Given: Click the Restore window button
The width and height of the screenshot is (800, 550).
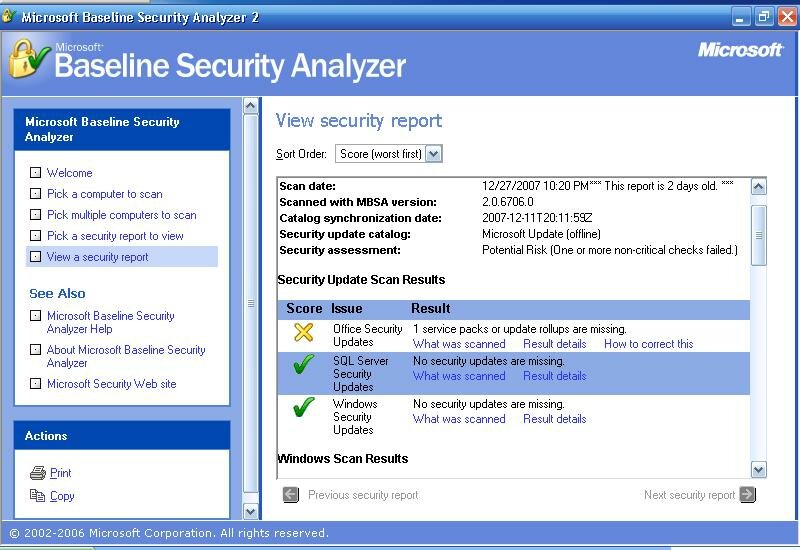Looking at the screenshot, I should 764,17.
